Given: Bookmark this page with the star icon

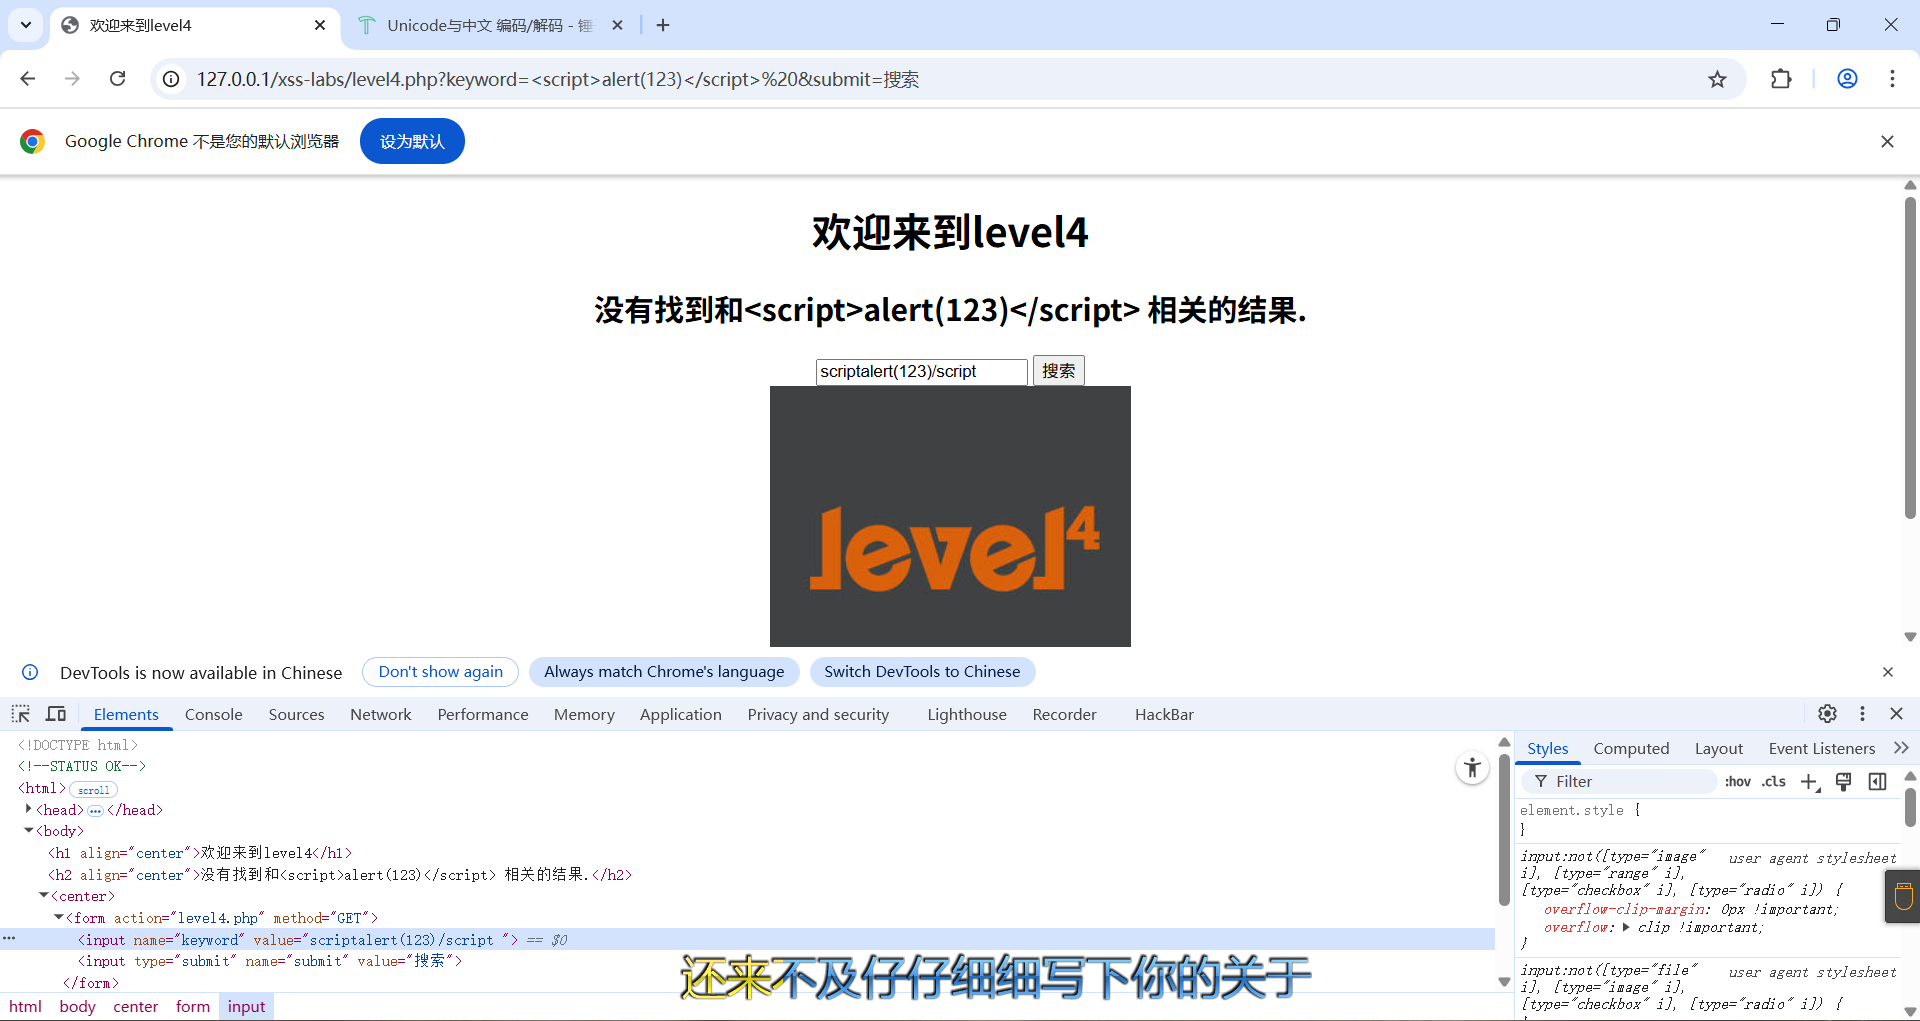Looking at the screenshot, I should [x=1717, y=79].
